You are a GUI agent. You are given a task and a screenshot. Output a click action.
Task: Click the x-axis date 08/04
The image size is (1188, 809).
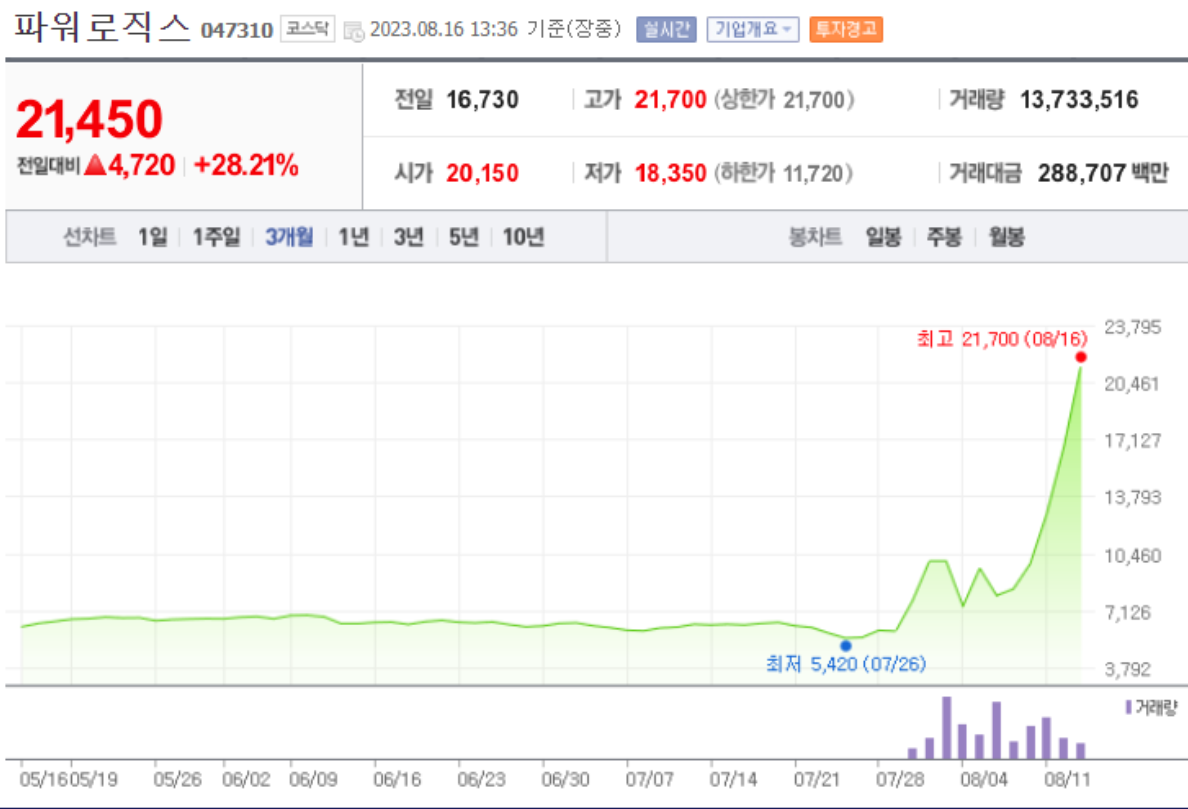(983, 779)
